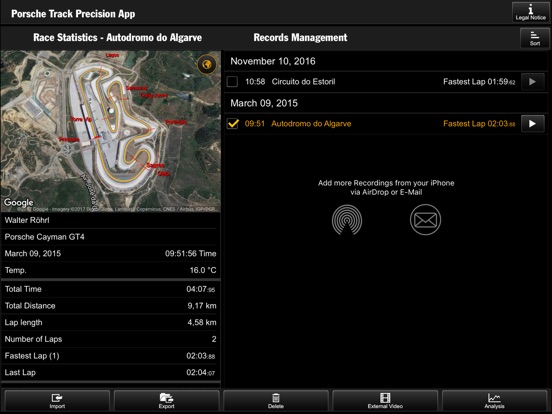Click the Number of Laps row
552x414 pixels.
[x=111, y=339]
